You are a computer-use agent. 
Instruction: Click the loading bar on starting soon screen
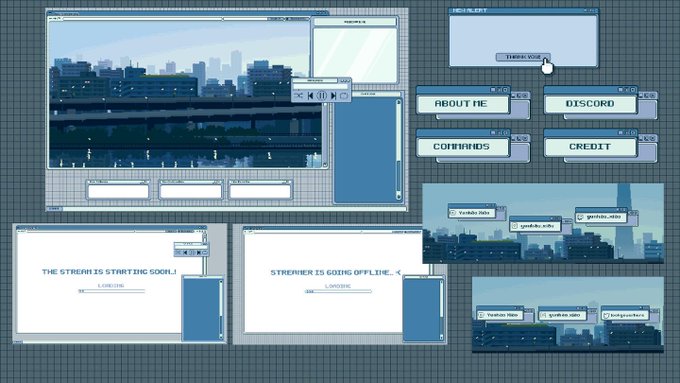click(x=111, y=291)
